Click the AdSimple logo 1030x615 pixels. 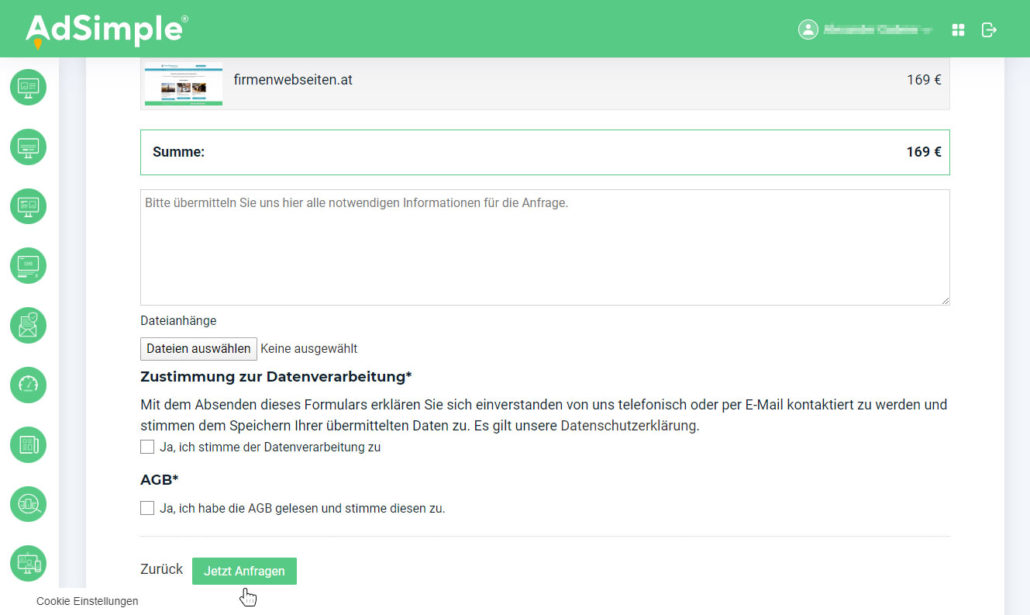pos(106,30)
